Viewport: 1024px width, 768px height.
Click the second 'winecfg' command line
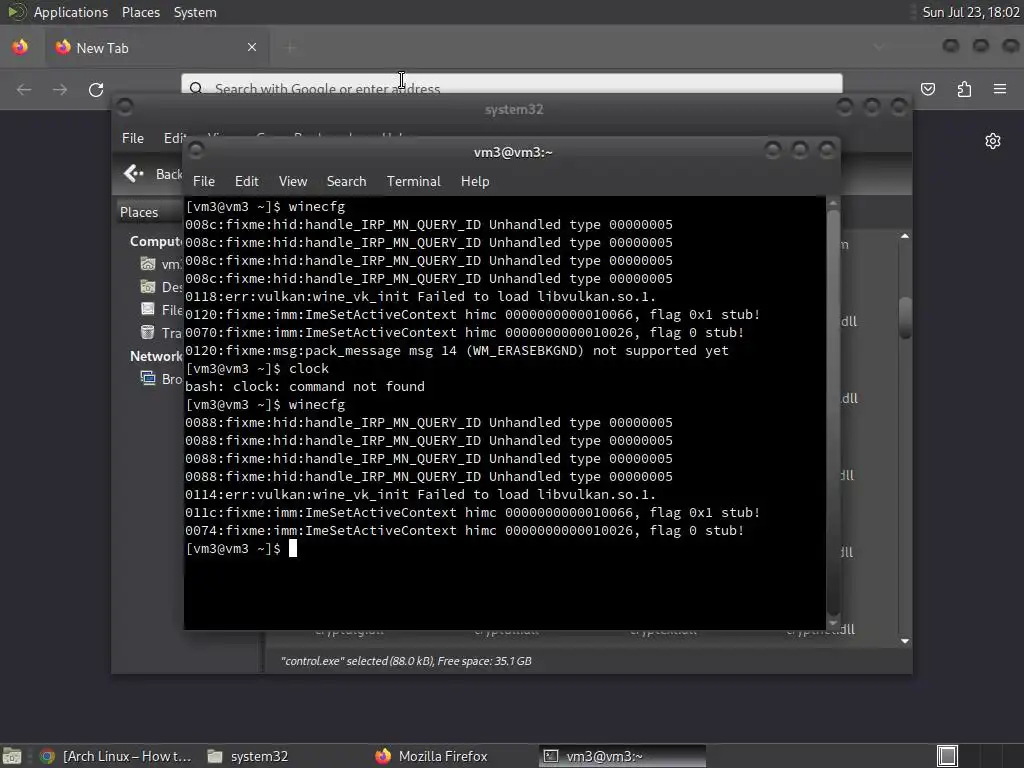point(265,404)
